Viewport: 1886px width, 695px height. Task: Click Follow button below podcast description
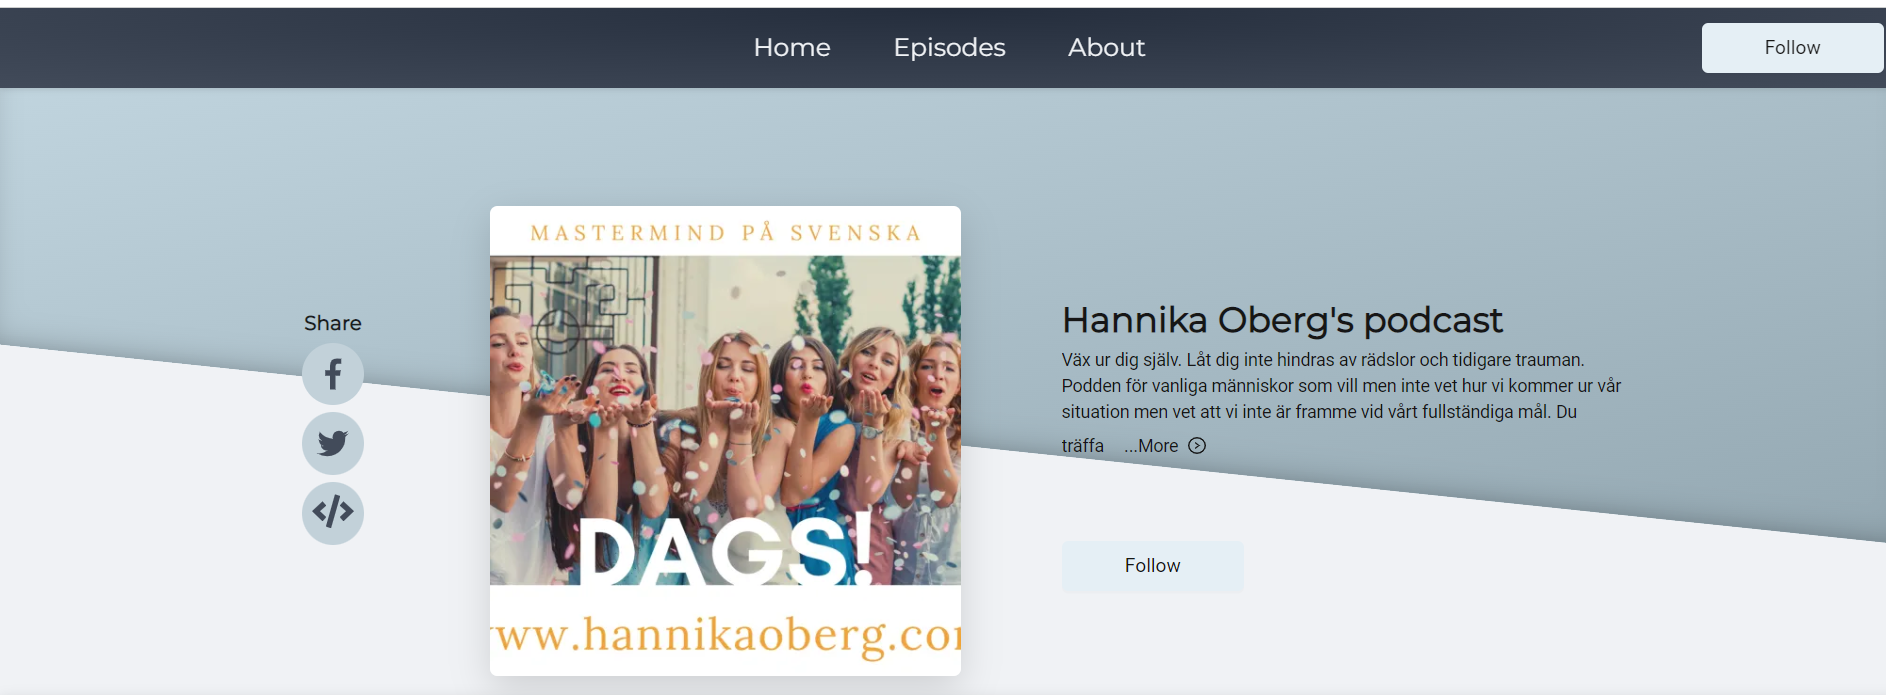click(1153, 566)
